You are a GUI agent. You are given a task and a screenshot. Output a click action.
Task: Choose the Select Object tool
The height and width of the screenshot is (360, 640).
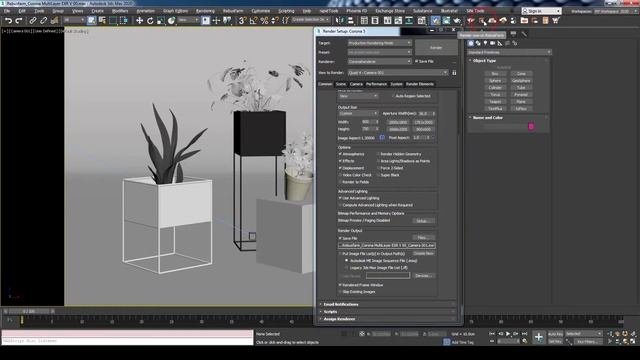point(92,20)
